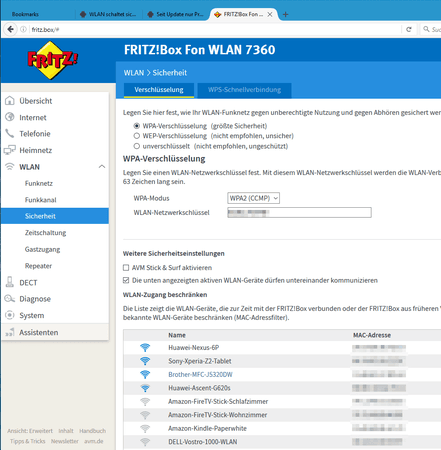Open avm.de link in footer
441x450 pixels.
94,441
